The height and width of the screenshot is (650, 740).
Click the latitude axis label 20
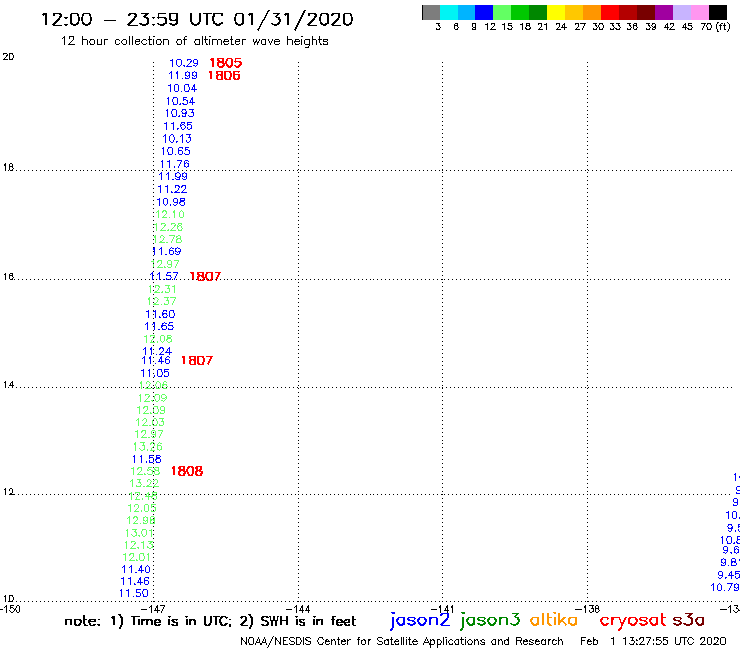click(8, 57)
